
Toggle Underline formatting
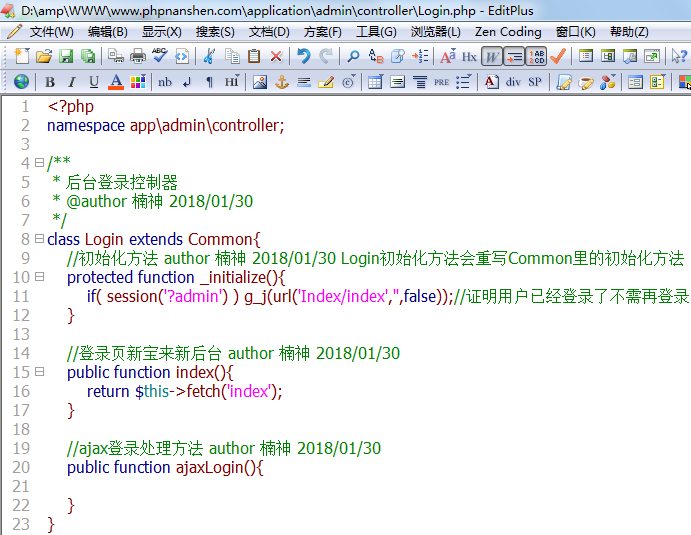[94, 82]
